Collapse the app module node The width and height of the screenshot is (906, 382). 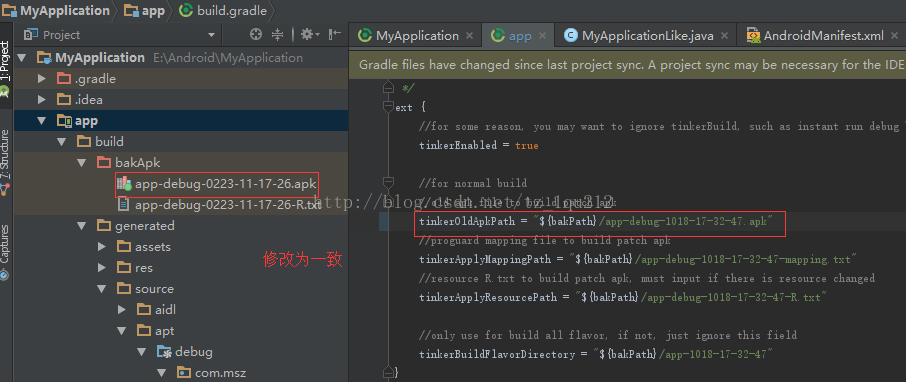[x=42, y=121]
